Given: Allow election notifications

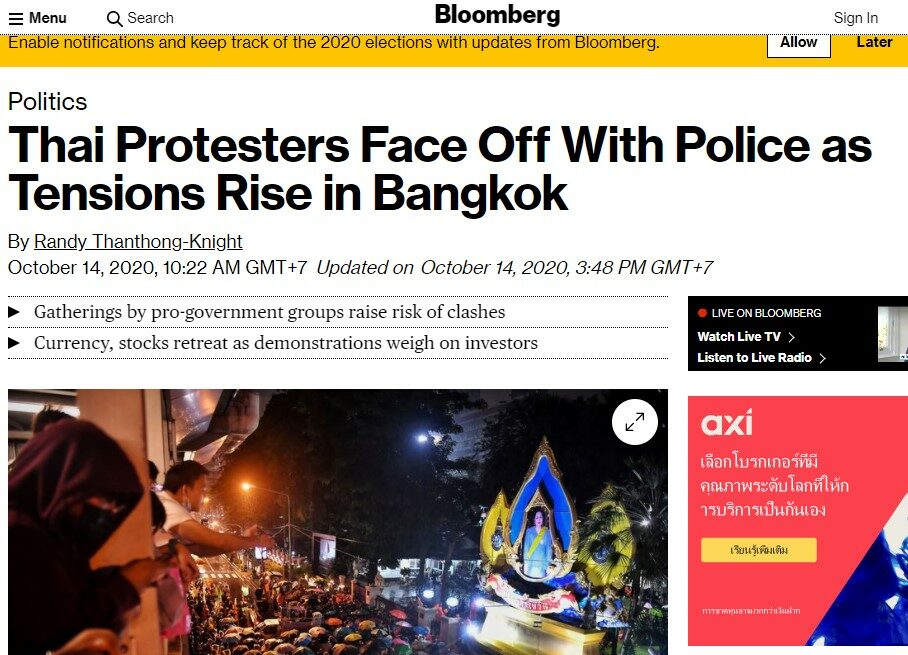Looking at the screenshot, I should 799,43.
